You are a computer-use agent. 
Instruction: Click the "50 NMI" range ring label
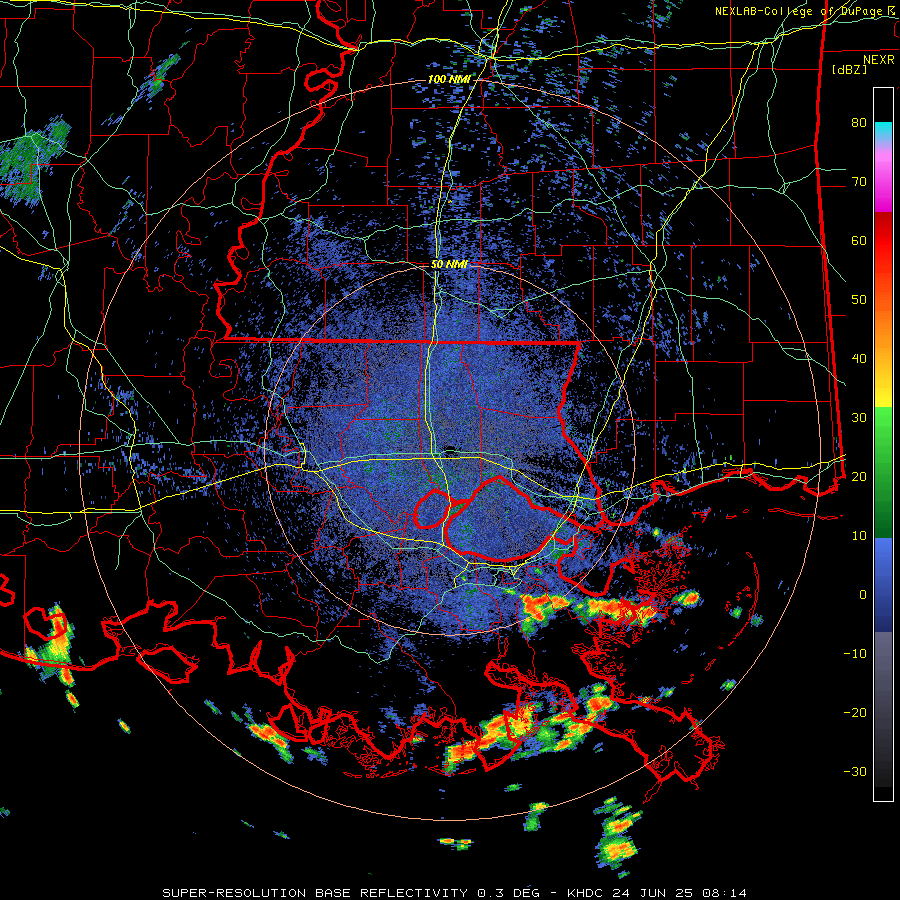point(449,265)
